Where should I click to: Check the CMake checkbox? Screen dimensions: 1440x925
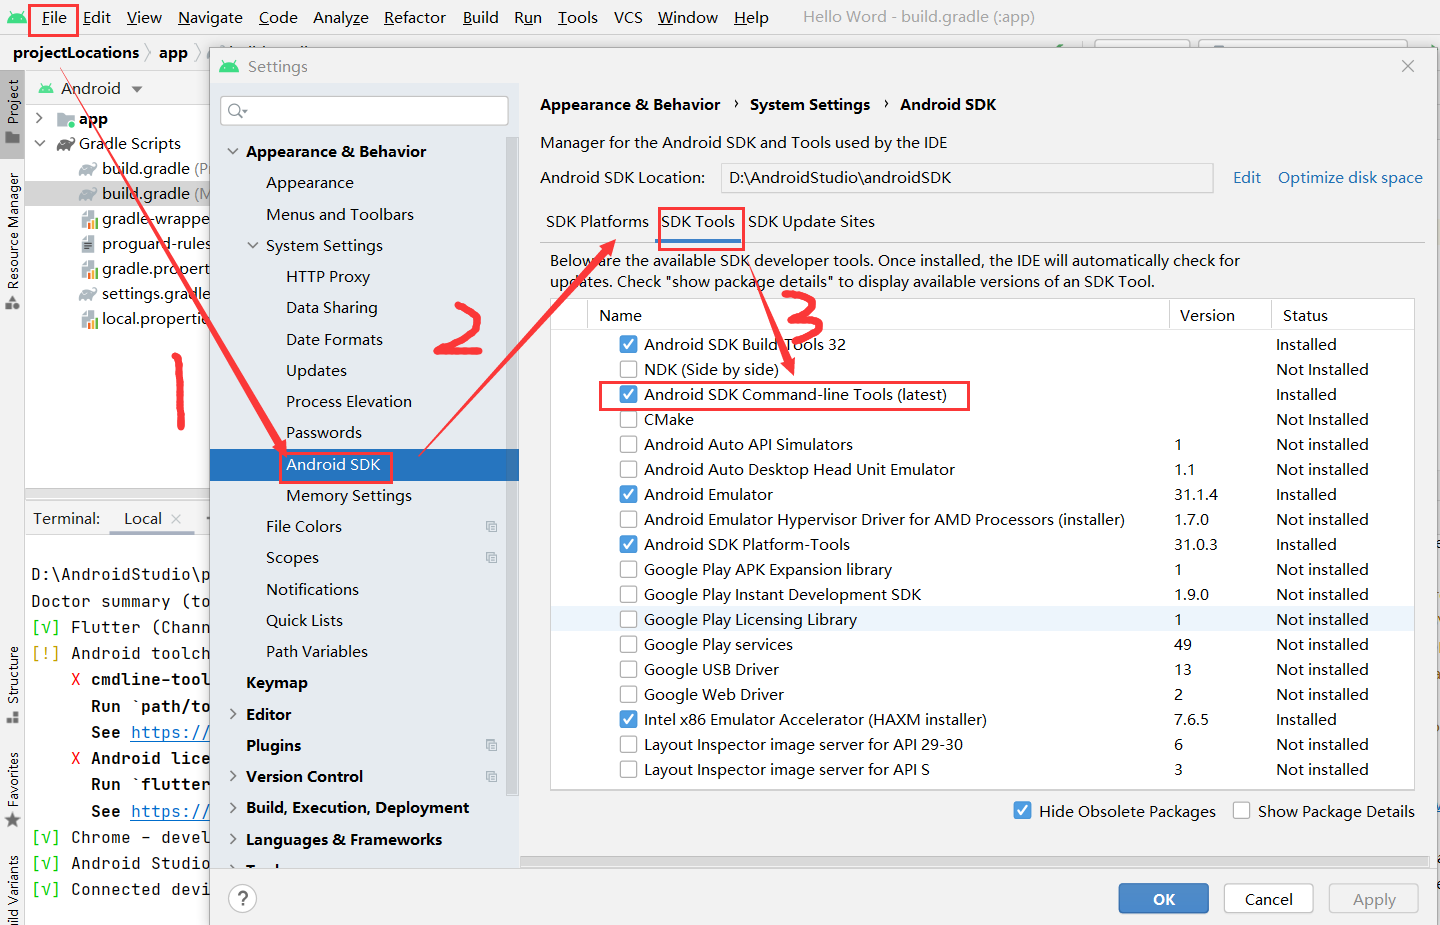pyautogui.click(x=628, y=419)
